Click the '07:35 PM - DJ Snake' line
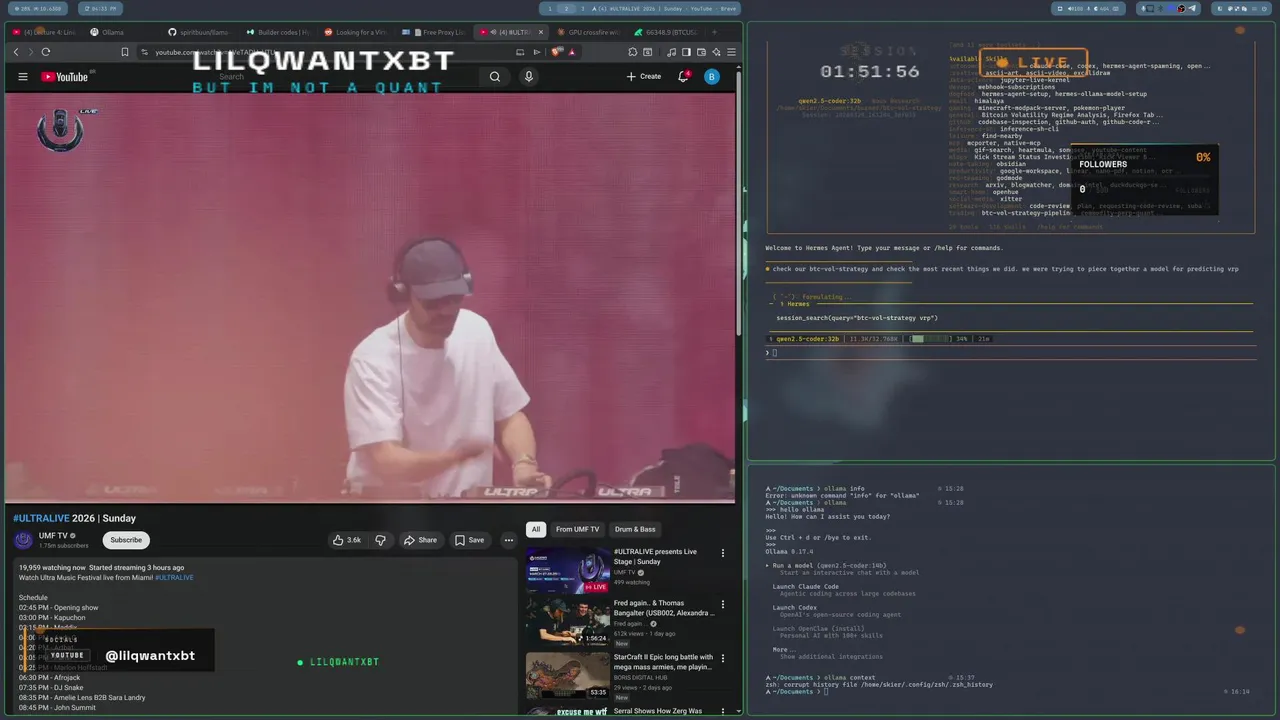This screenshot has width=1280, height=720. click(x=51, y=688)
